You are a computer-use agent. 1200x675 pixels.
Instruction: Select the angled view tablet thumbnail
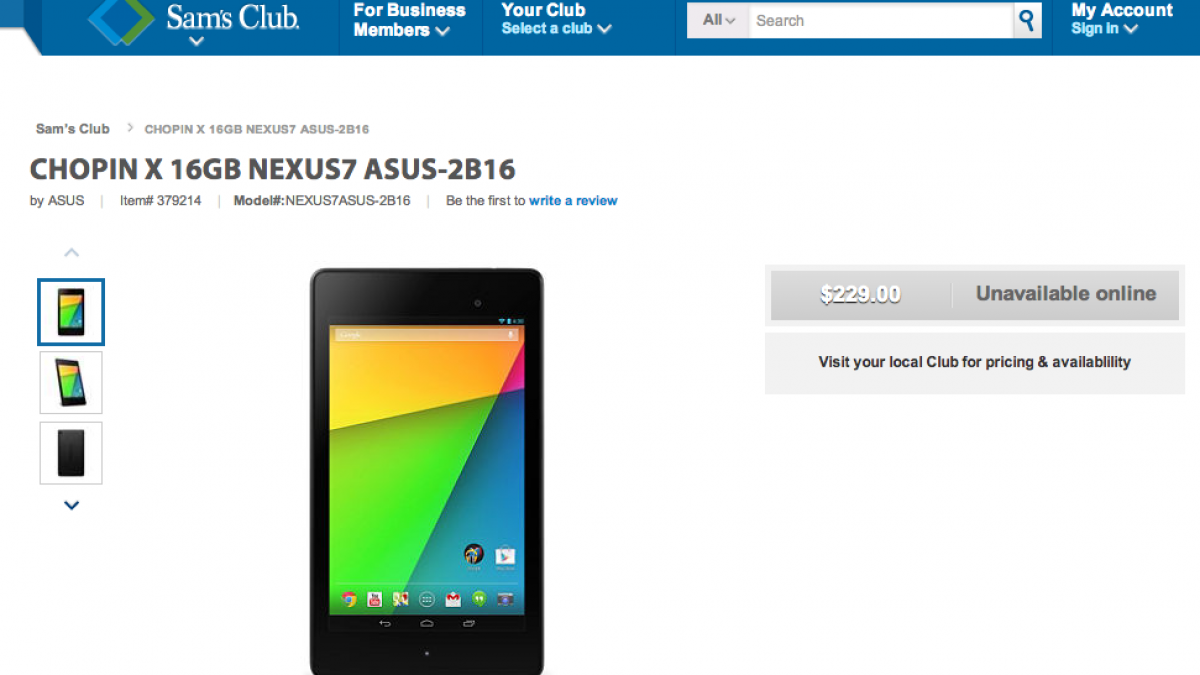tap(71, 382)
